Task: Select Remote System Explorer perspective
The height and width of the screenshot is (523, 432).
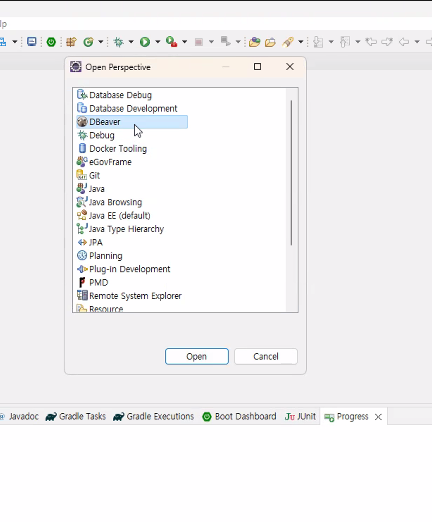Action: [x=129, y=296]
